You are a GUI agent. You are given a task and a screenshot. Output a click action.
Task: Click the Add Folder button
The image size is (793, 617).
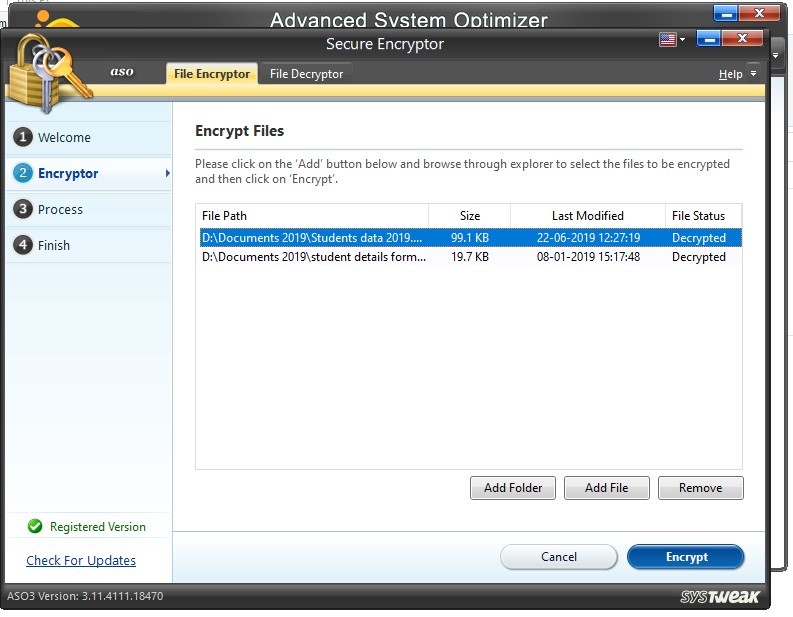[513, 488]
